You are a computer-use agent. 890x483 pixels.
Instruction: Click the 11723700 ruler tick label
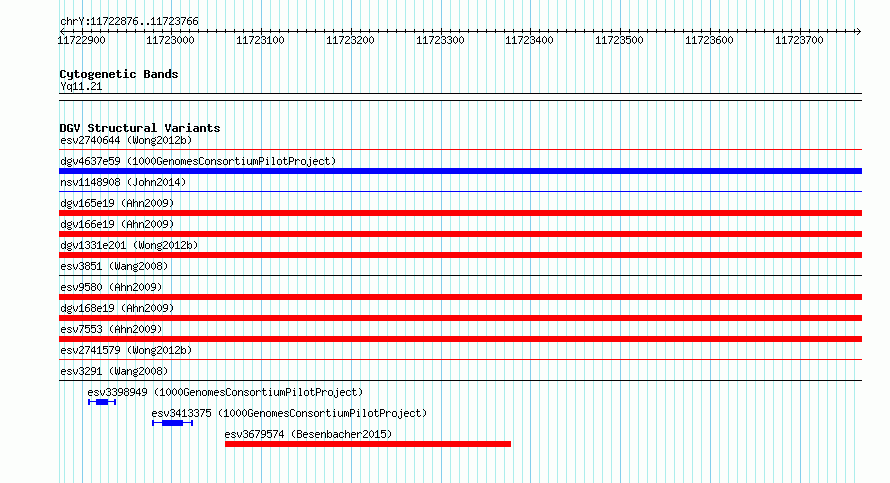799,40
